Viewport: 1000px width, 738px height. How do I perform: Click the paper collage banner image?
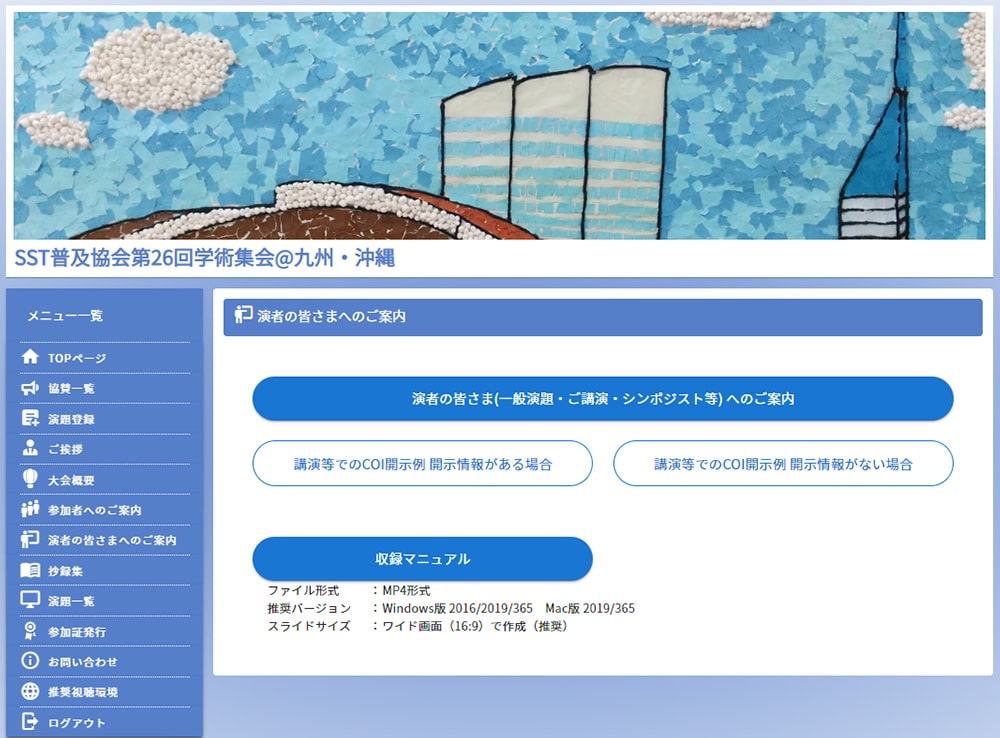pos(499,126)
